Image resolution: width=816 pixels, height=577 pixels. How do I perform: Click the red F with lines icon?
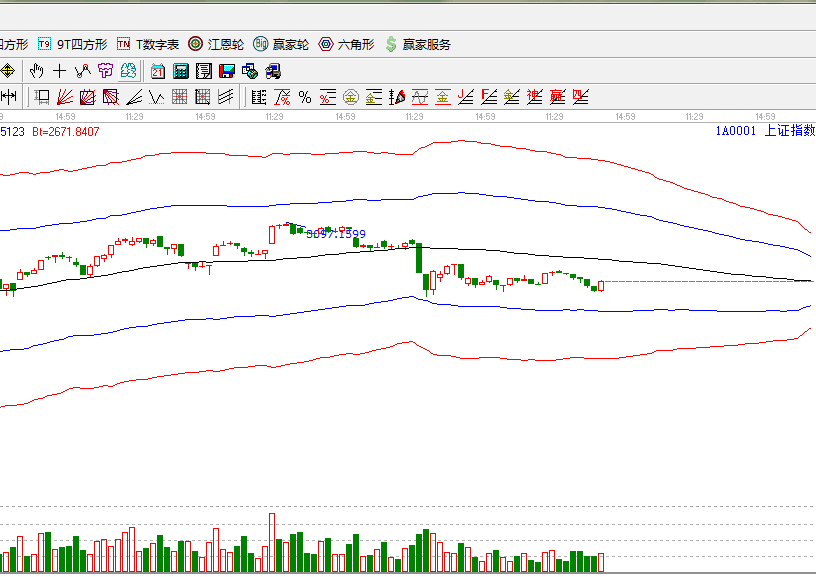coord(489,97)
